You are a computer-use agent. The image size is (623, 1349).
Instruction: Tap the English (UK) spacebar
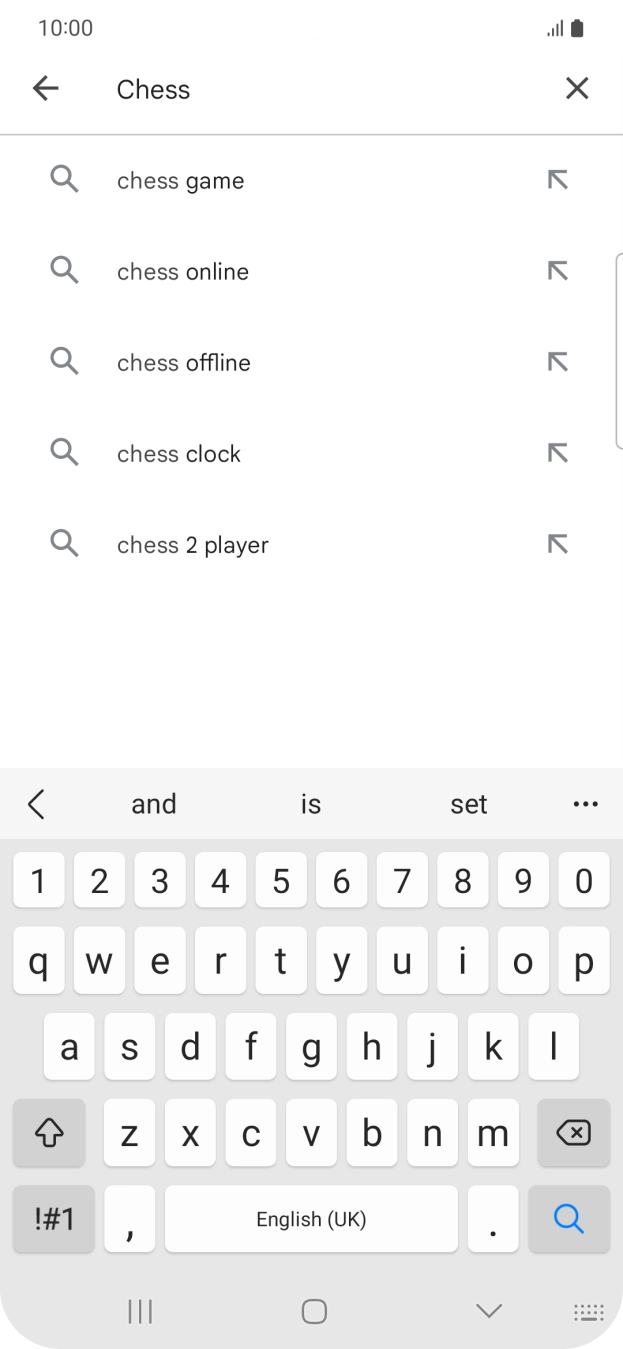click(x=311, y=1219)
